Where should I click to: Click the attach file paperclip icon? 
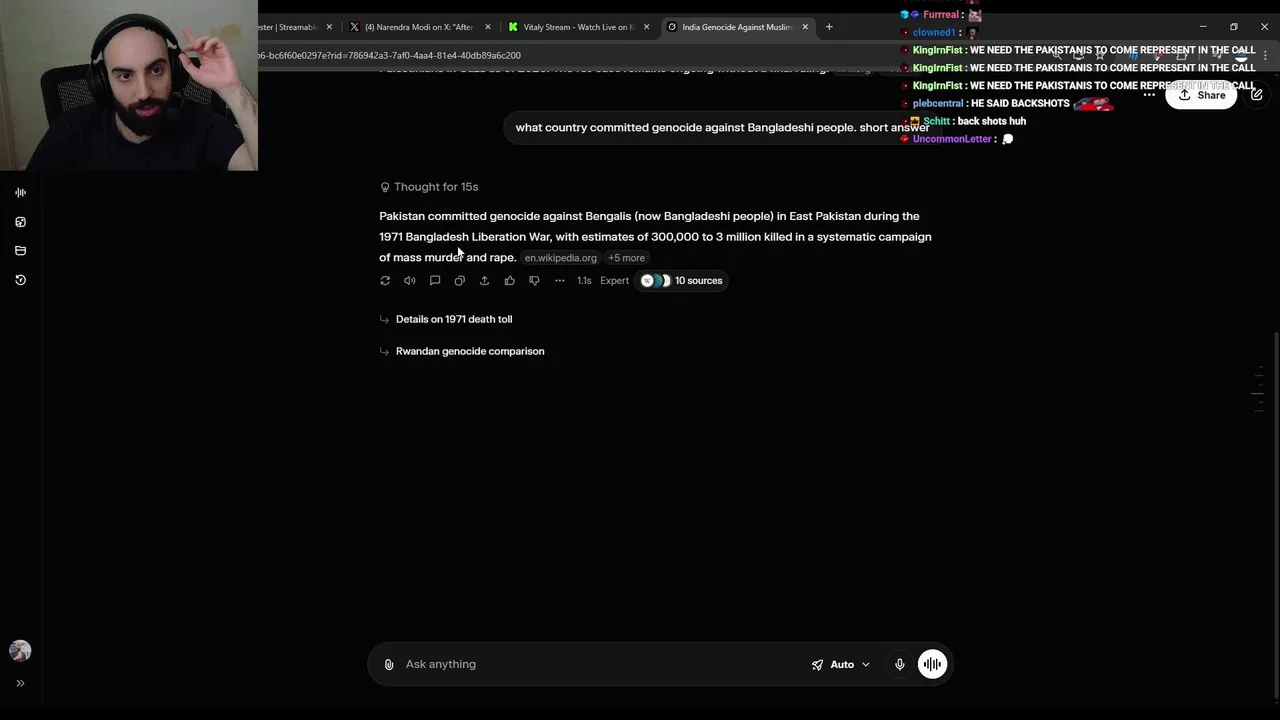pyautogui.click(x=389, y=664)
